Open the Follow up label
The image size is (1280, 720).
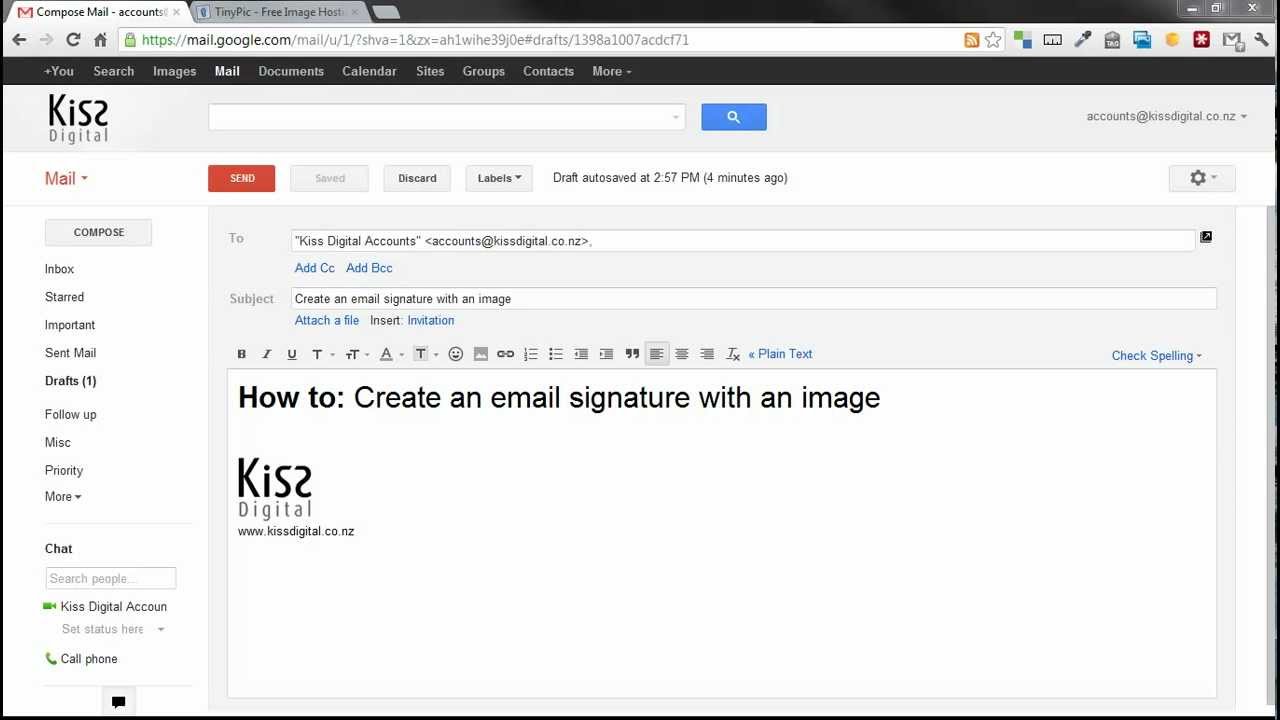[70, 414]
